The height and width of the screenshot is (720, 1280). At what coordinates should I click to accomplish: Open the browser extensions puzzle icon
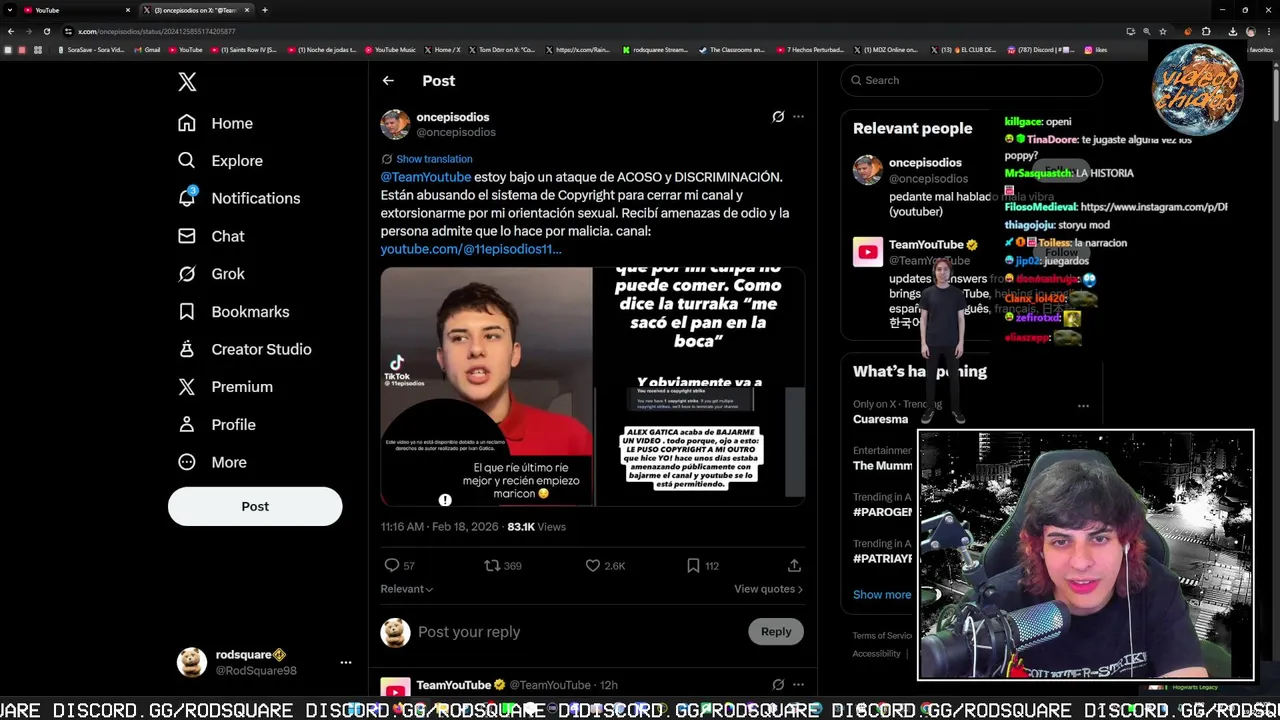click(x=1206, y=31)
